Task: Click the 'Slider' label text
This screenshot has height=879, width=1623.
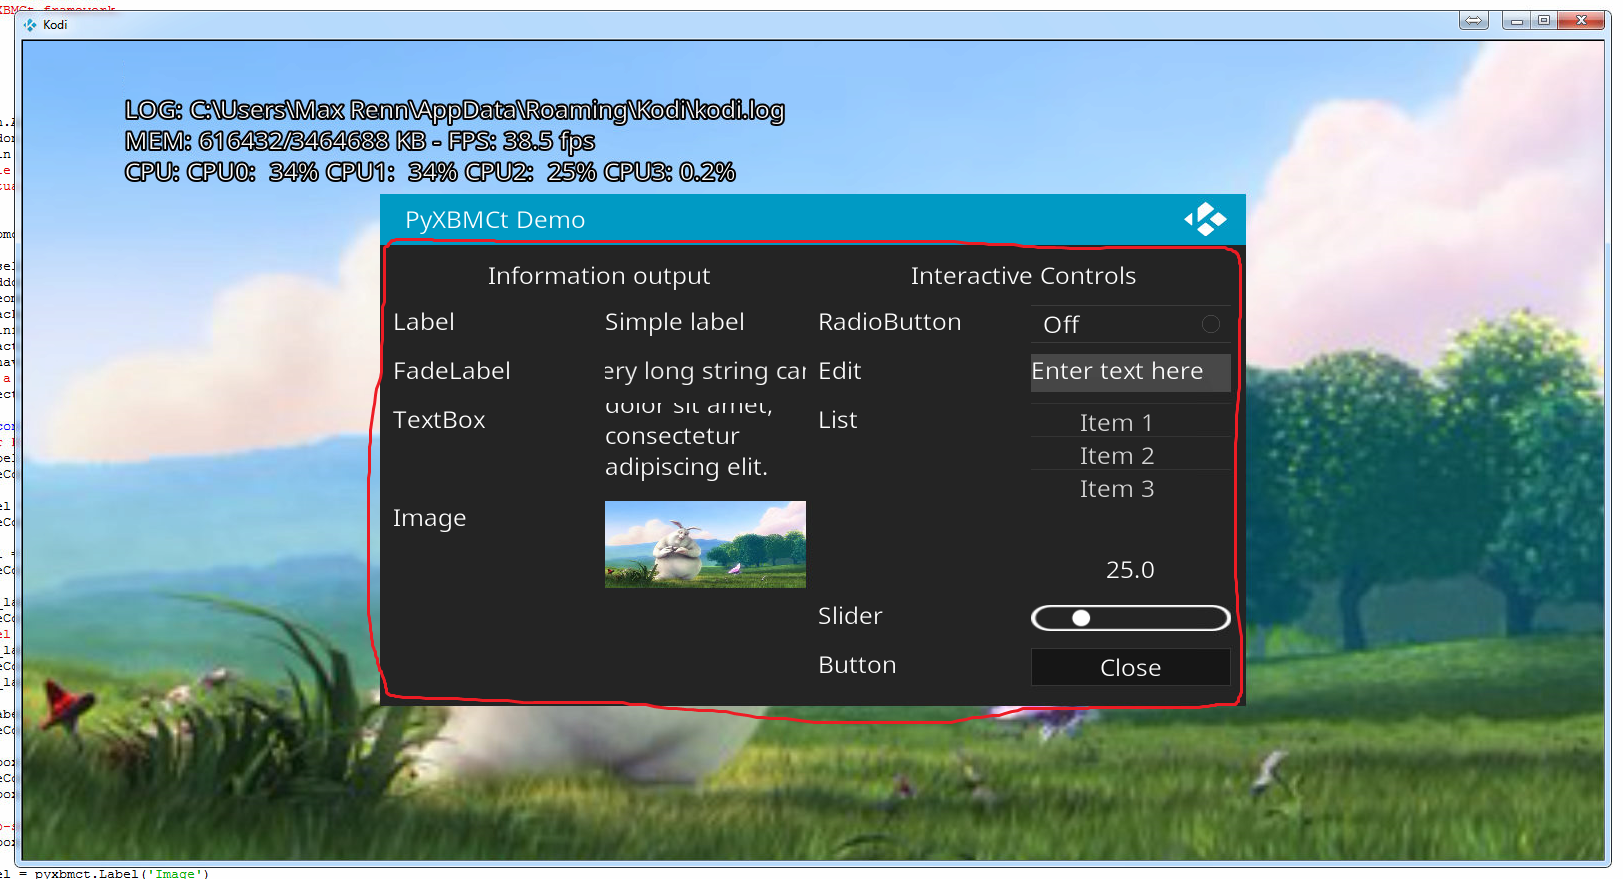Action: [850, 616]
